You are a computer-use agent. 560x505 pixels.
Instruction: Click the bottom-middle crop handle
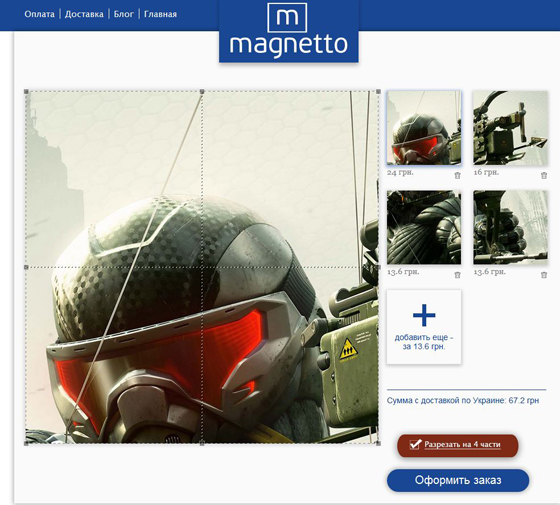(x=202, y=443)
